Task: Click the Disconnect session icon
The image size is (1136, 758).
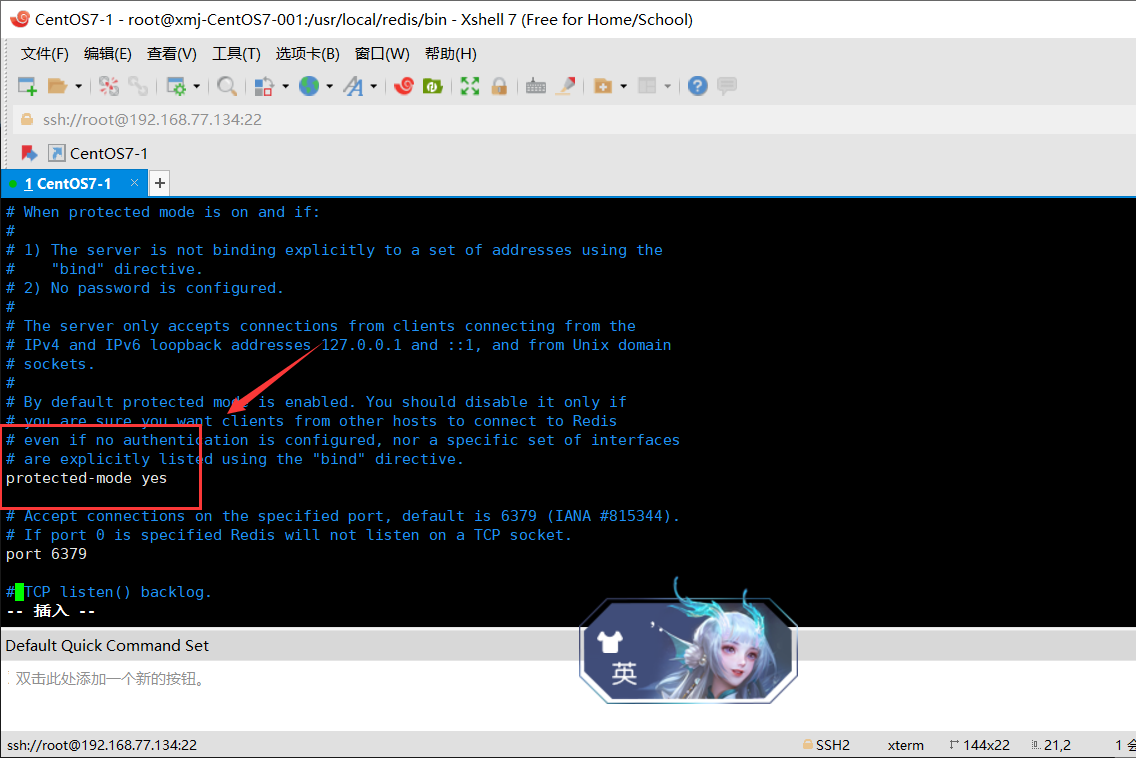Action: click(x=109, y=86)
